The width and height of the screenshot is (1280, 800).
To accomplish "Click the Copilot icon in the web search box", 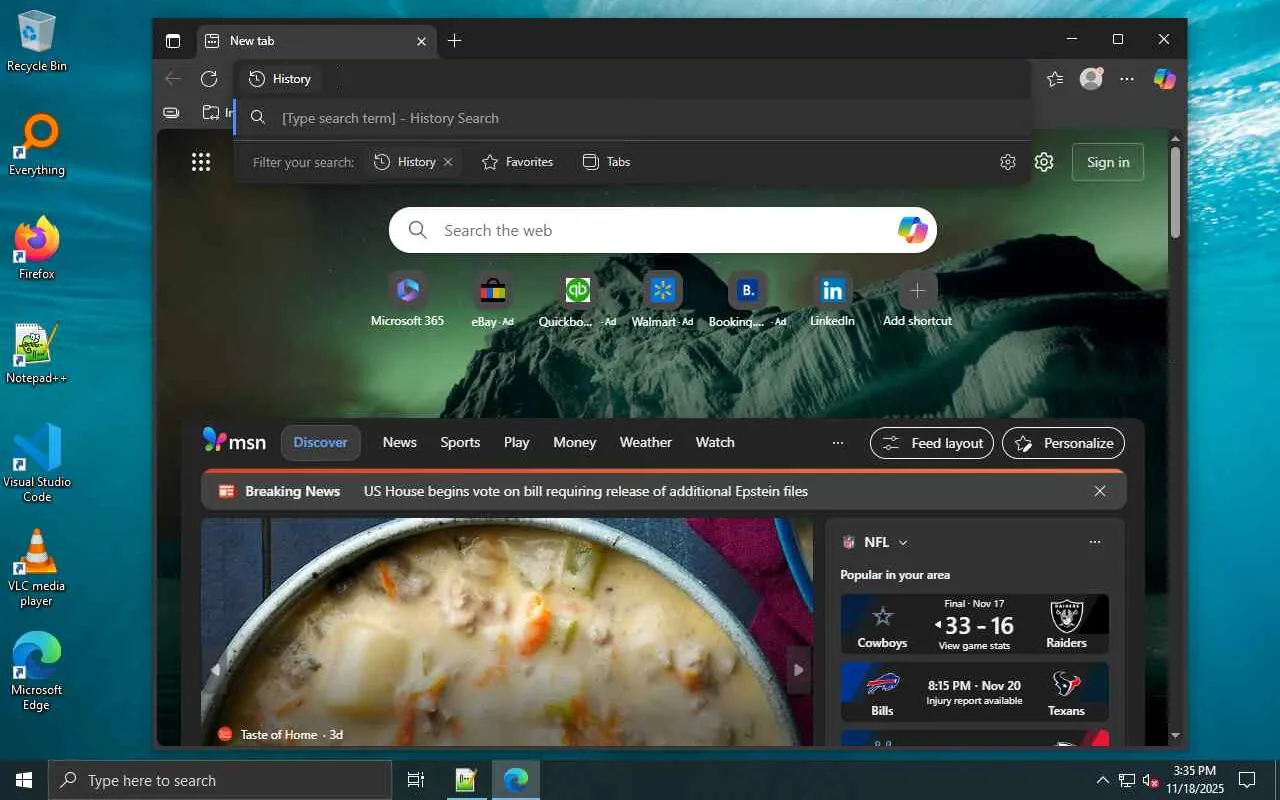I will [912, 230].
